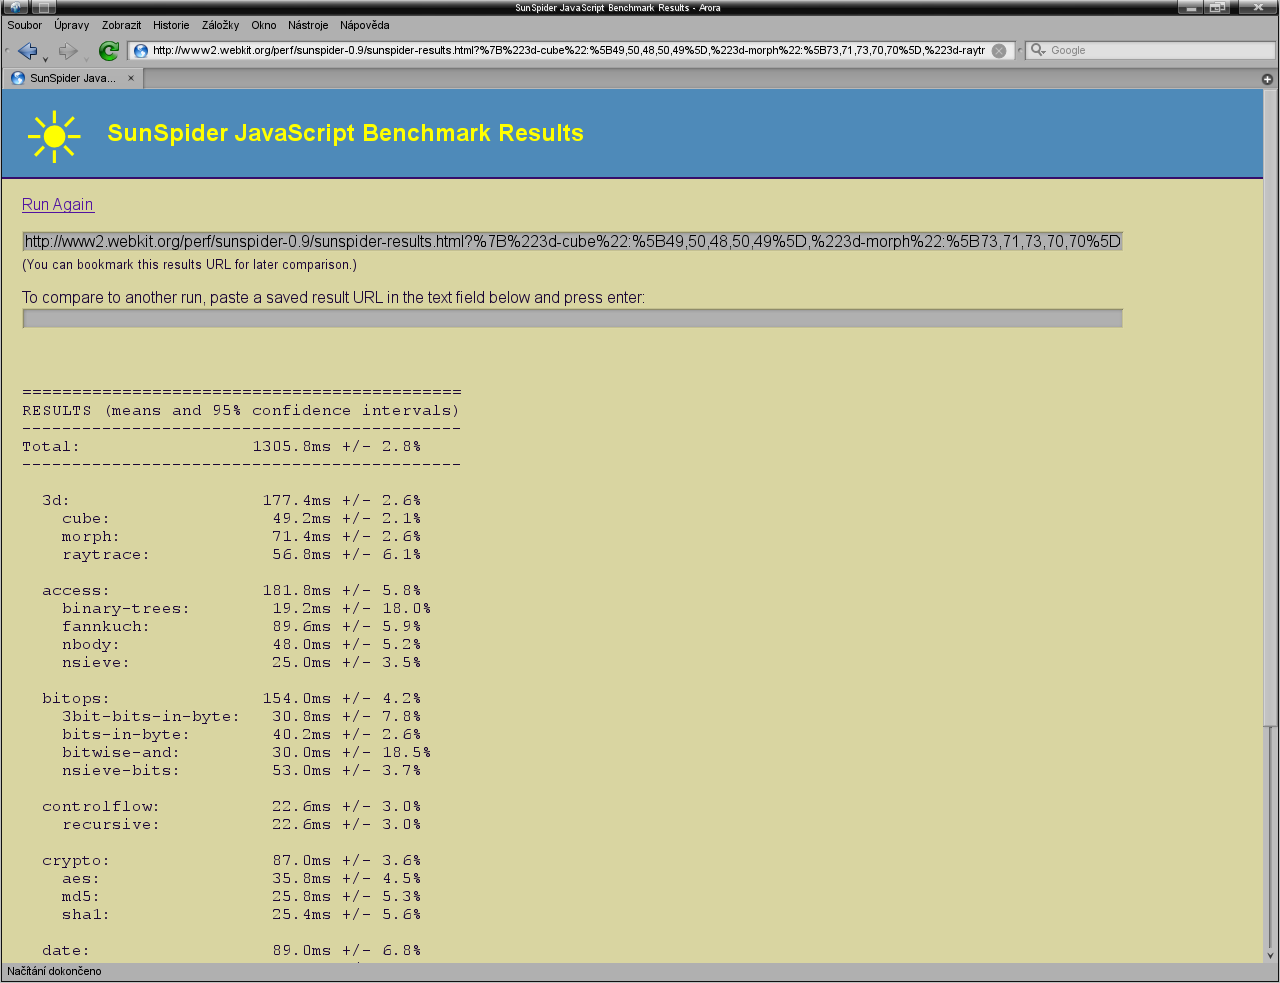Click the nsieve-bits: 53.0ms row
Viewport: 1280px width, 983px height.
click(242, 770)
